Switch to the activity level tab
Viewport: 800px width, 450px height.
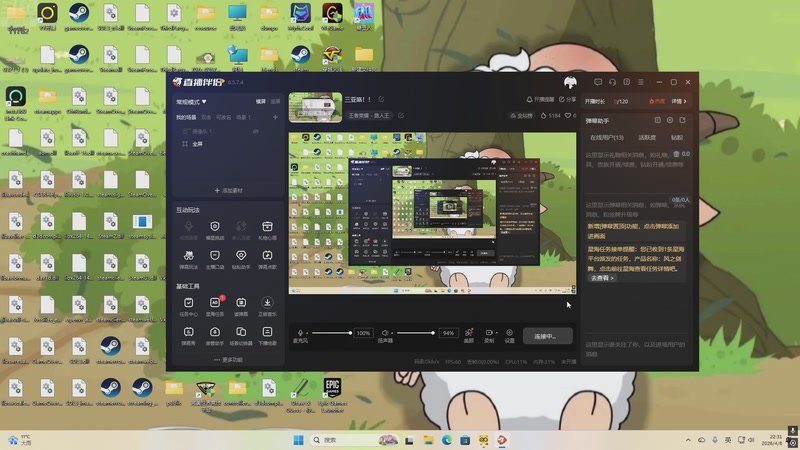tap(647, 137)
